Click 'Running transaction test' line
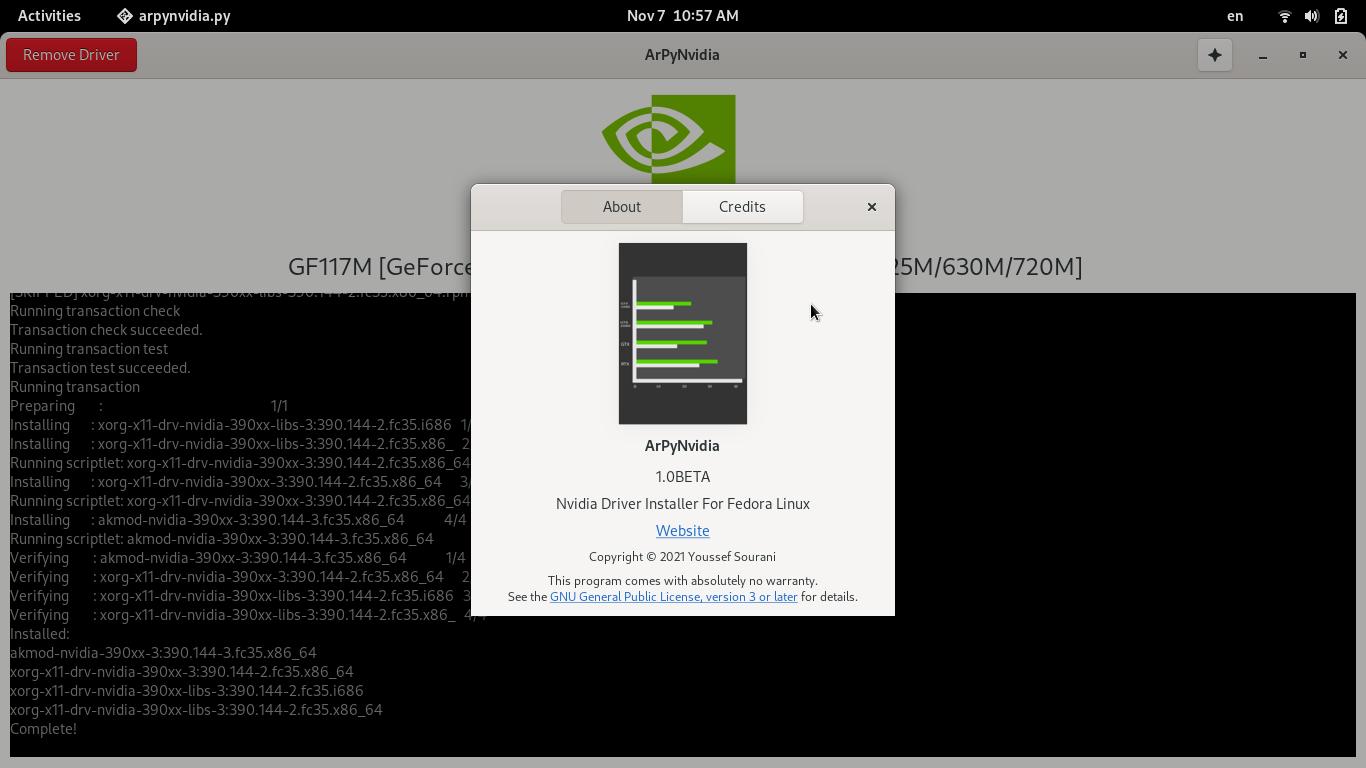The image size is (1366, 768). pos(89,349)
